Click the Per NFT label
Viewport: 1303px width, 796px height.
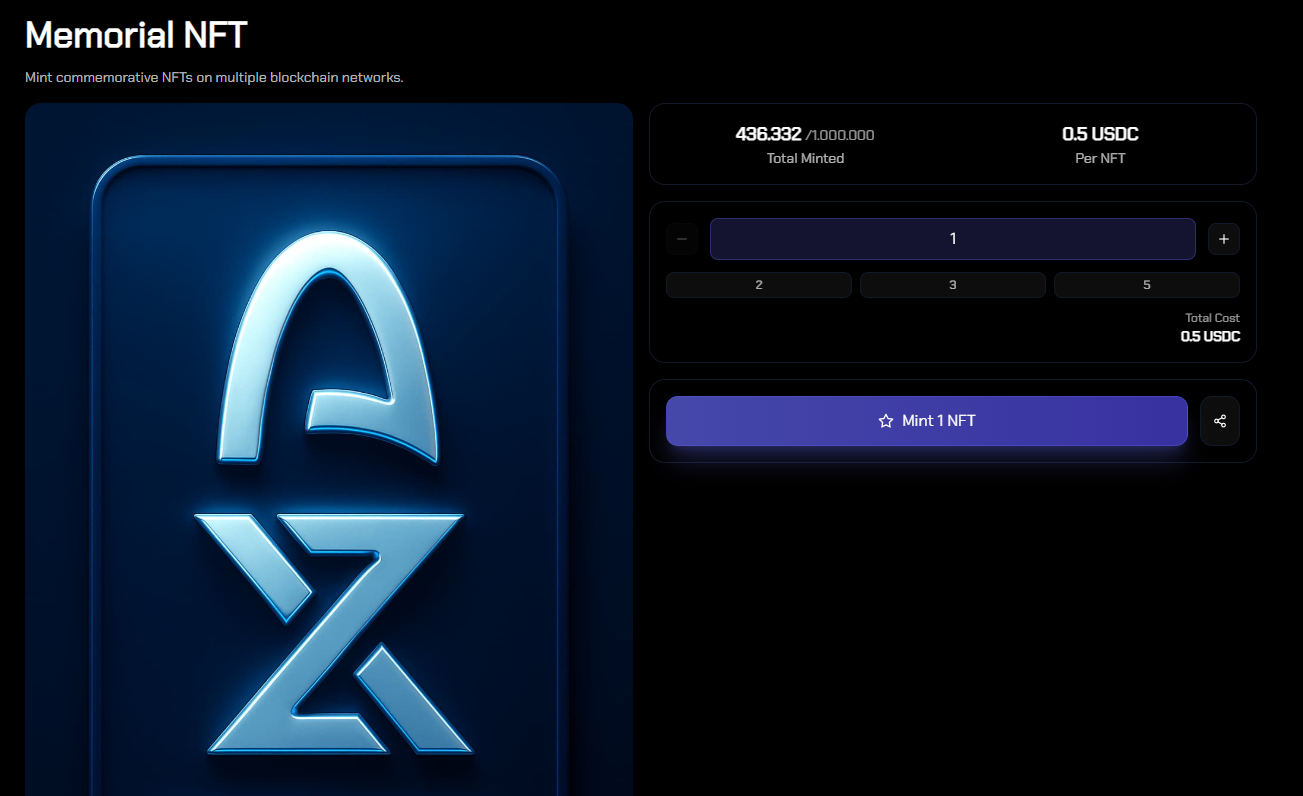pyautogui.click(x=1100, y=158)
